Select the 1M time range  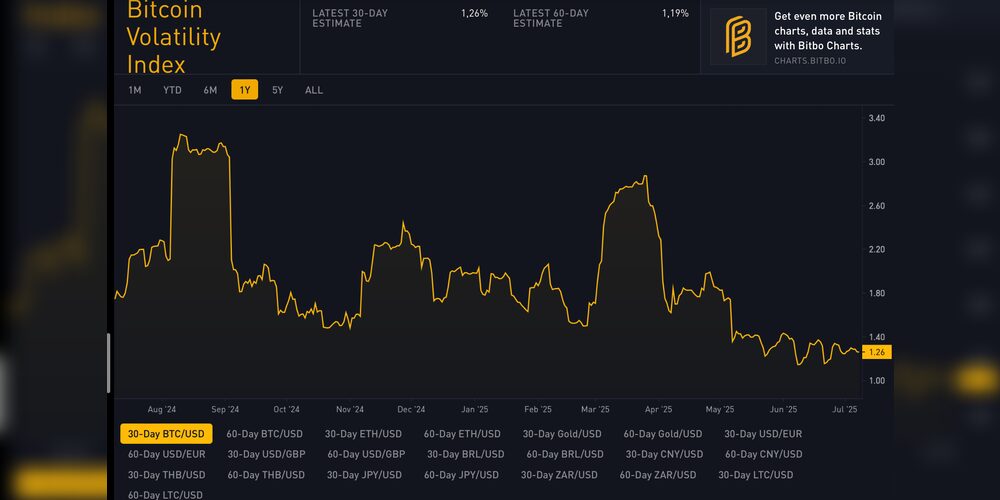tap(135, 90)
